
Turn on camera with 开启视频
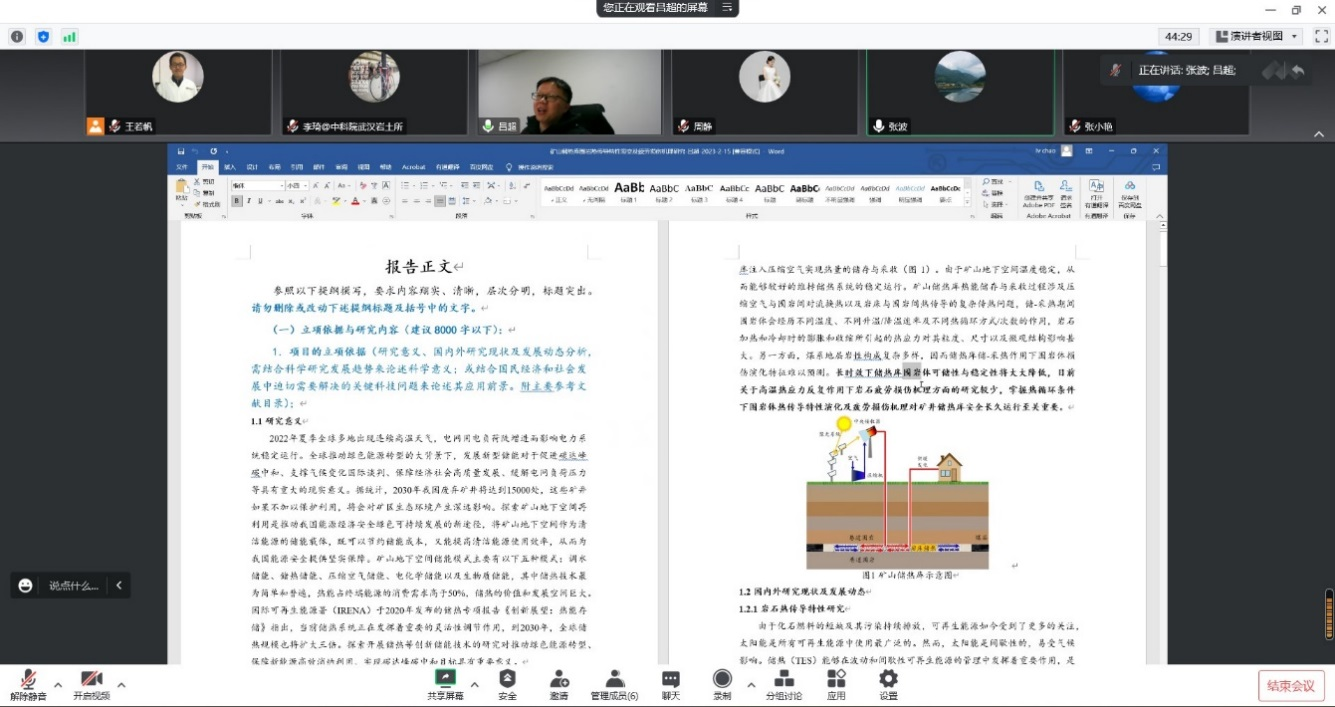(91, 683)
